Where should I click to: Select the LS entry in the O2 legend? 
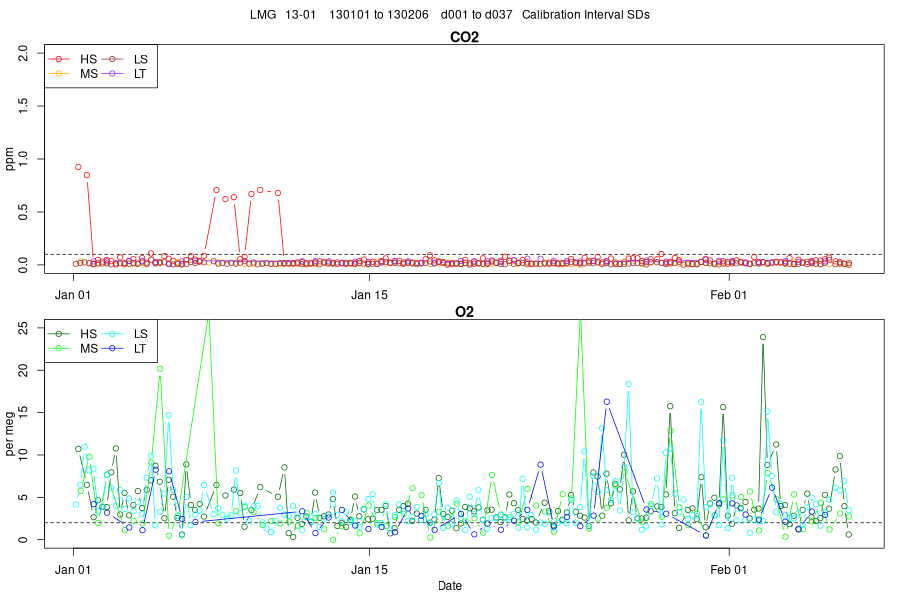pos(125,334)
